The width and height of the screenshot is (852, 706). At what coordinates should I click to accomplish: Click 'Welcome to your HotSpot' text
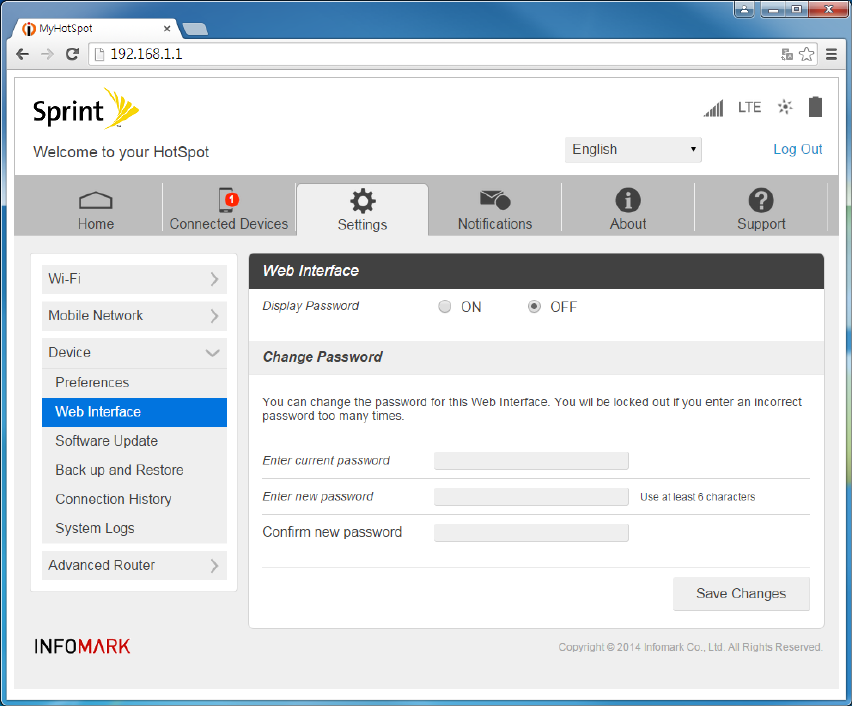point(121,152)
